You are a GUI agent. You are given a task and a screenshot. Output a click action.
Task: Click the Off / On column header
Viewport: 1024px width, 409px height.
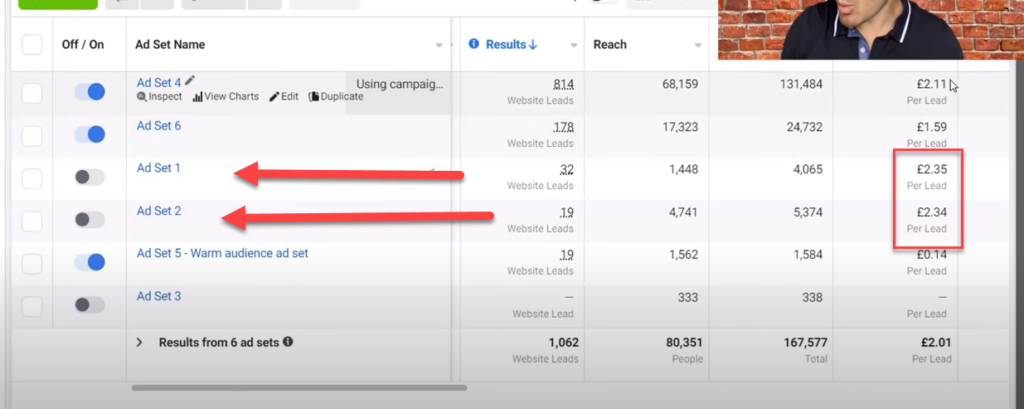pyautogui.click(x=83, y=44)
